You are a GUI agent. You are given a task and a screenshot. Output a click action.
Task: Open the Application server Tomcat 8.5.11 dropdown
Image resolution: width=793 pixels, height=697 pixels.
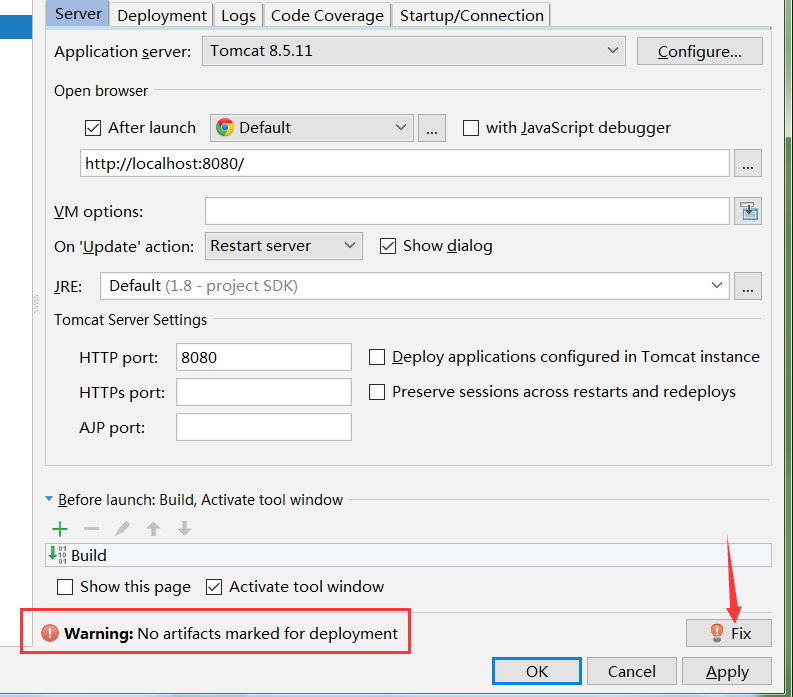pos(414,51)
